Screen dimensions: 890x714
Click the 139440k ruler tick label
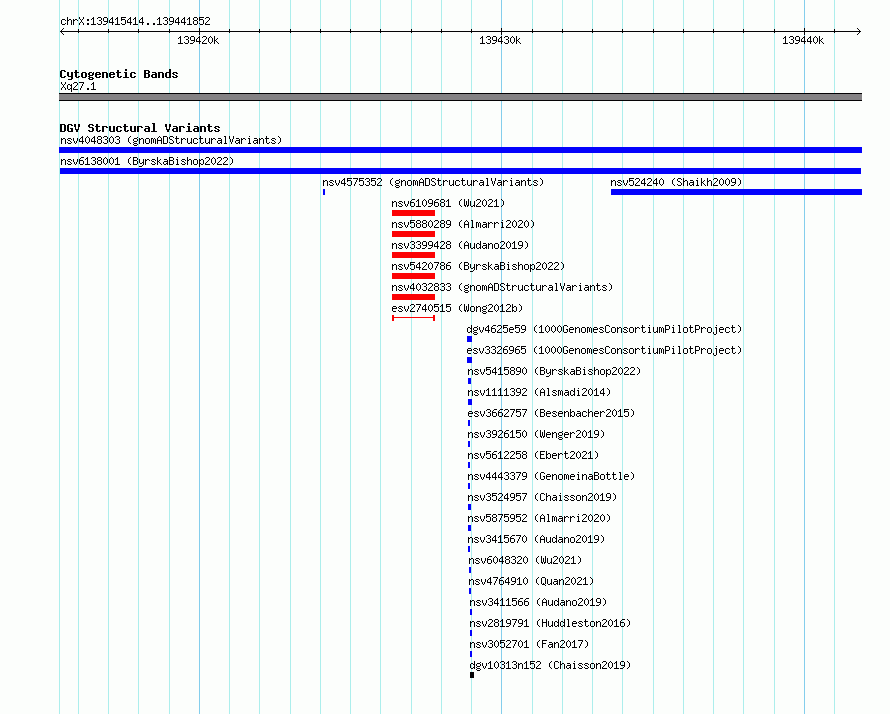803,40
